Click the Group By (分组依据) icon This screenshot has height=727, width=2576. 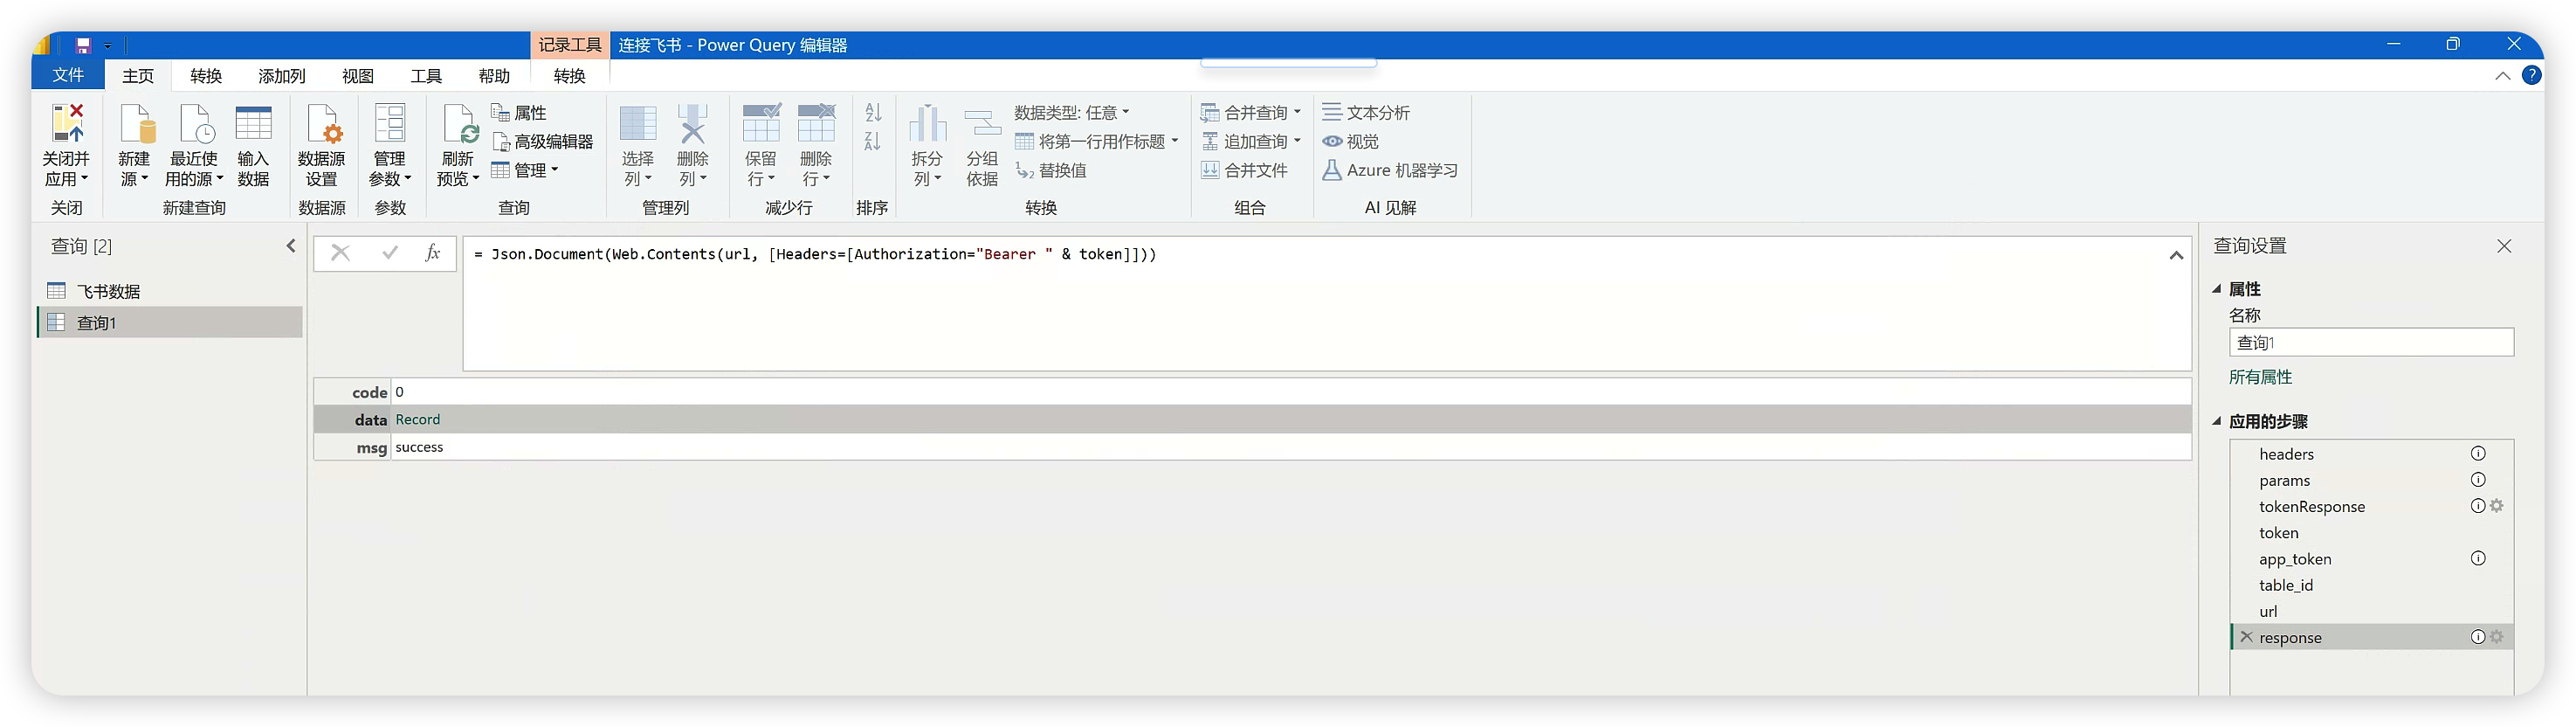click(982, 125)
